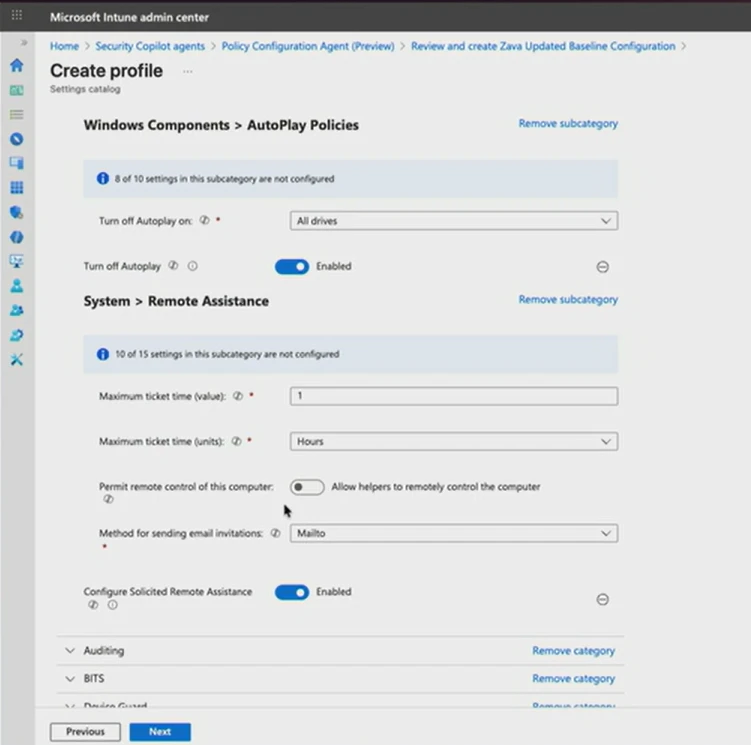Remove category link for Auditing
751x745 pixels.
coord(573,651)
